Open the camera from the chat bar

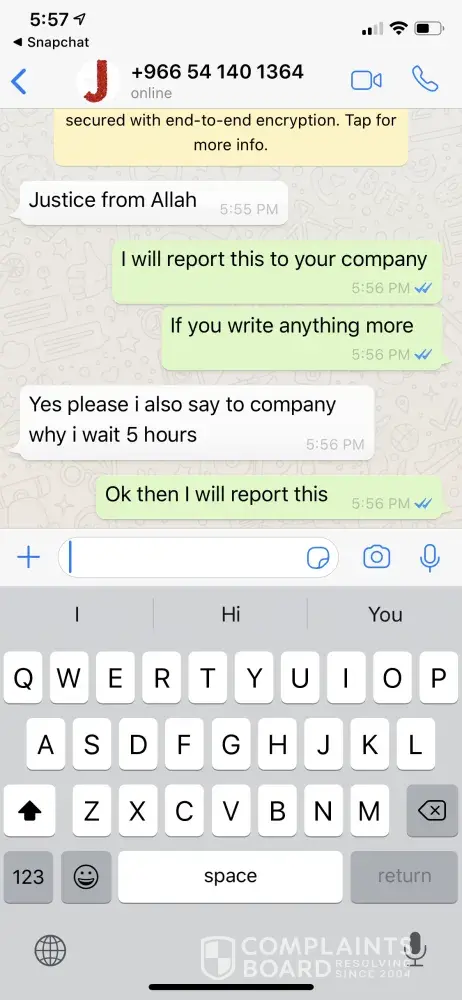pos(376,557)
